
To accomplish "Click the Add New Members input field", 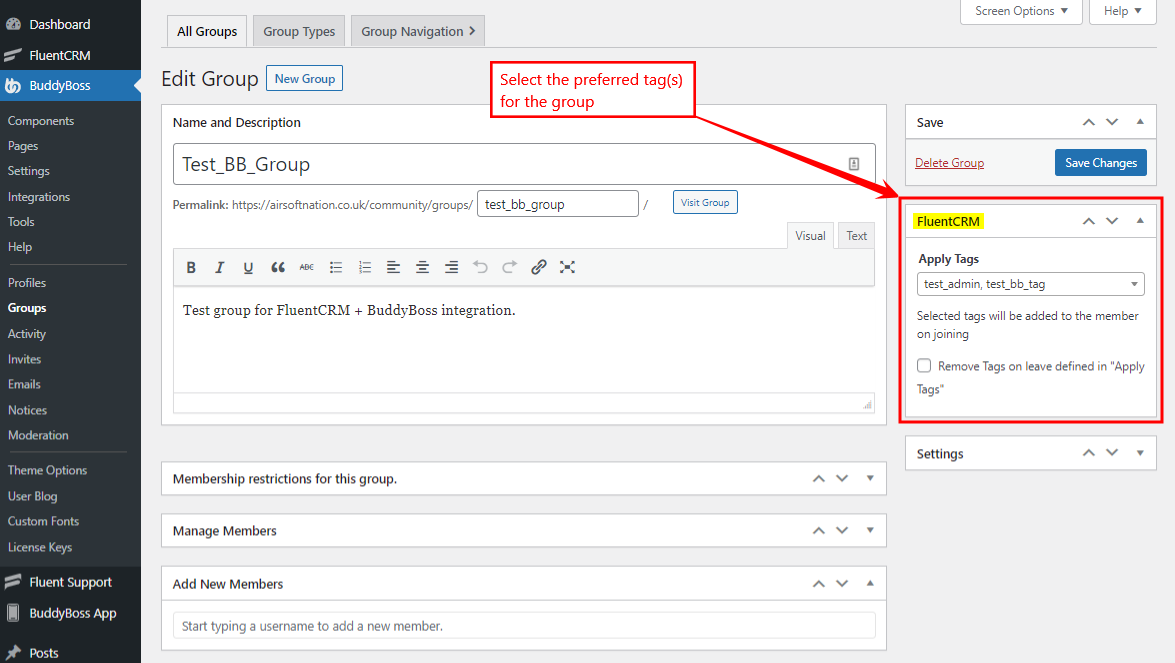I will click(523, 625).
